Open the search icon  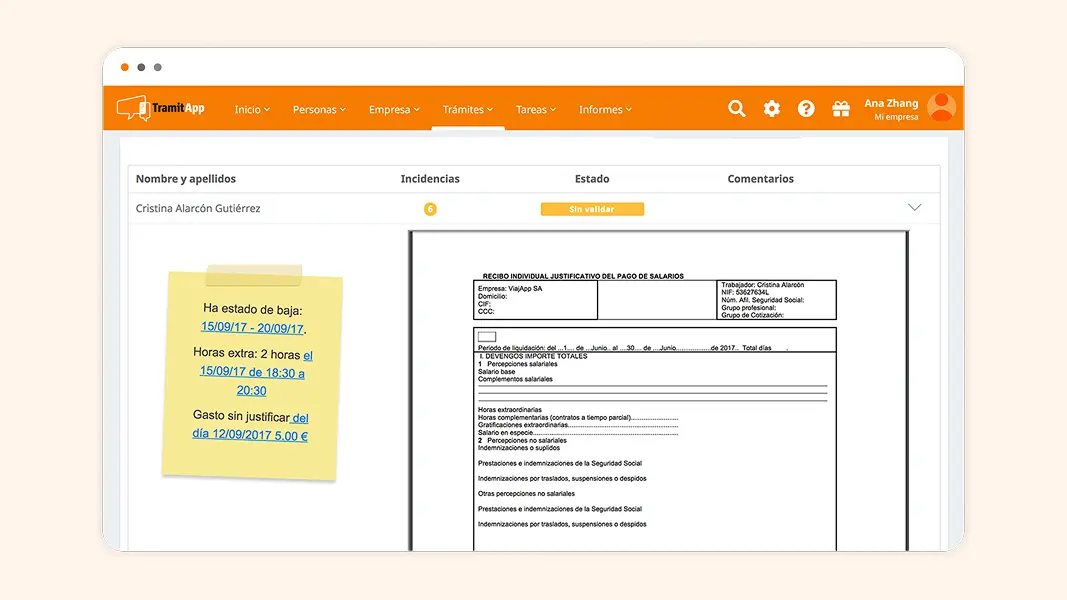737,108
